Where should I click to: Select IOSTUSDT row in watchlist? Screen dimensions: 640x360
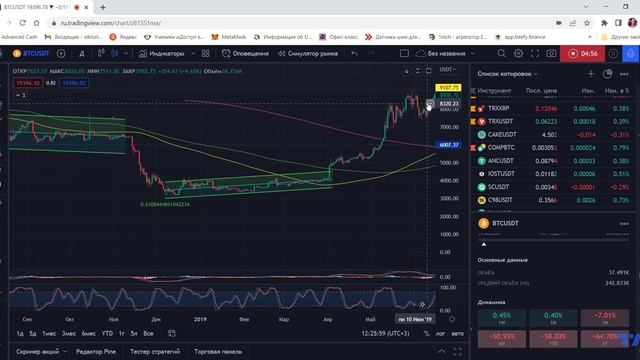click(552, 174)
